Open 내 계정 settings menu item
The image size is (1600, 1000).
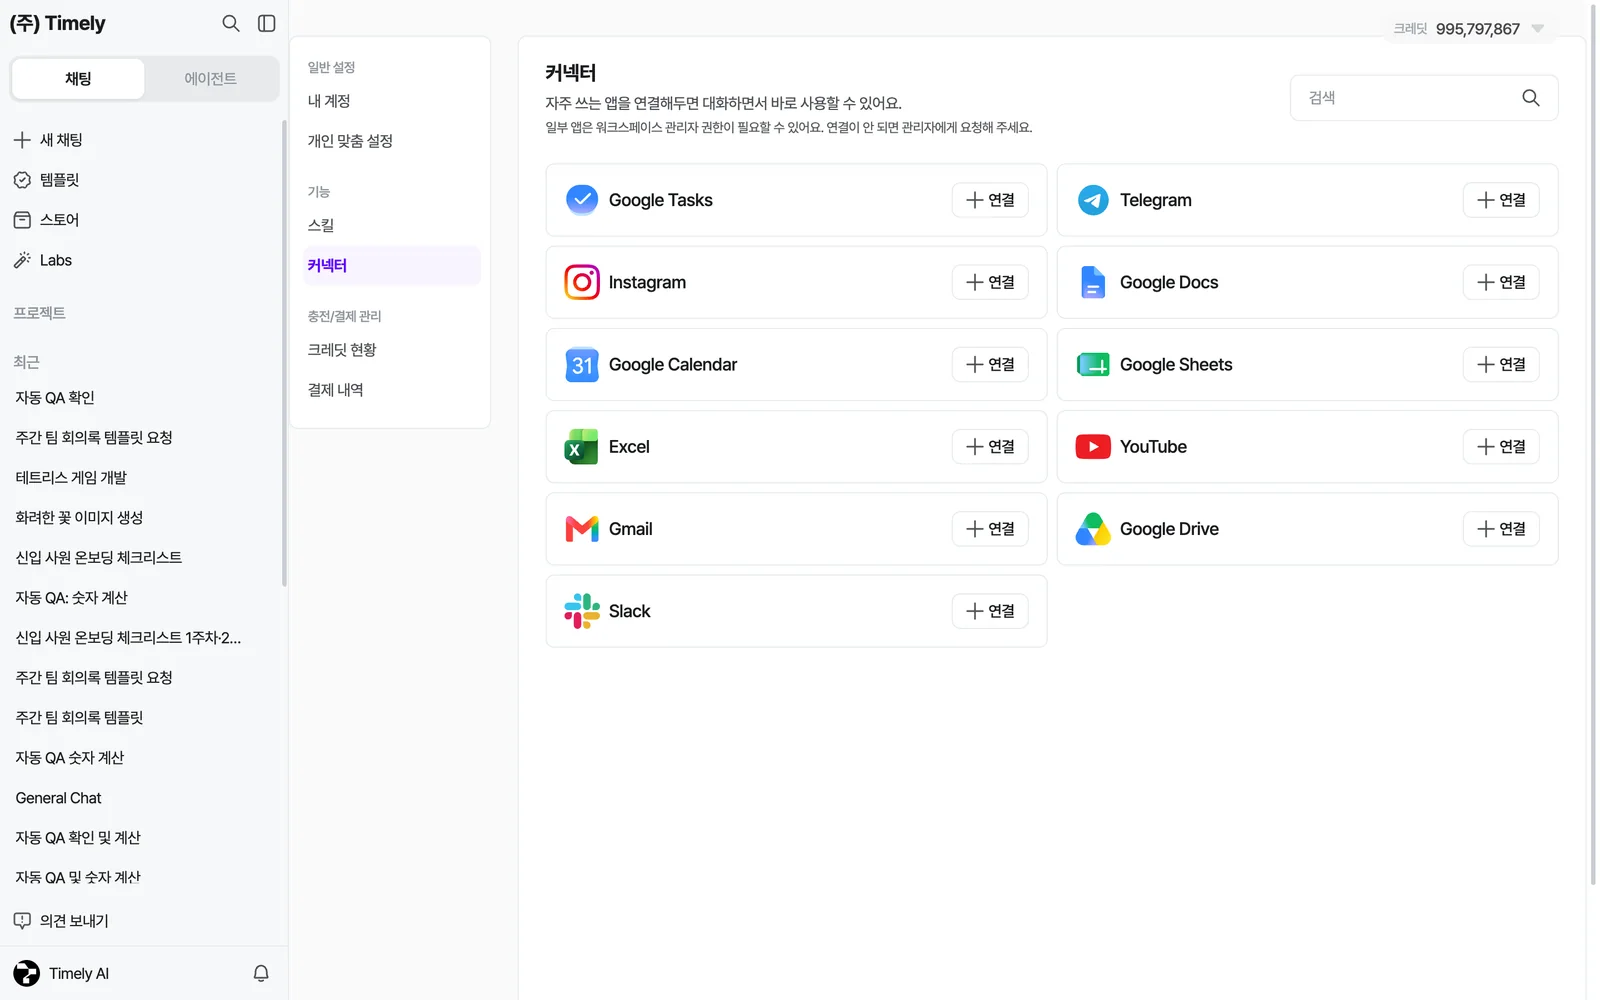coord(392,101)
